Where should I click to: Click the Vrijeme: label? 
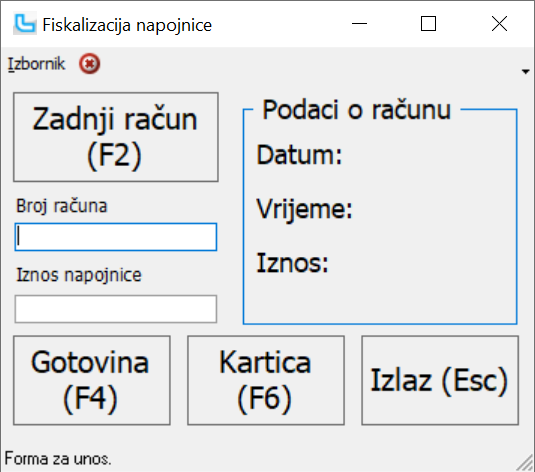pyautogui.click(x=304, y=209)
